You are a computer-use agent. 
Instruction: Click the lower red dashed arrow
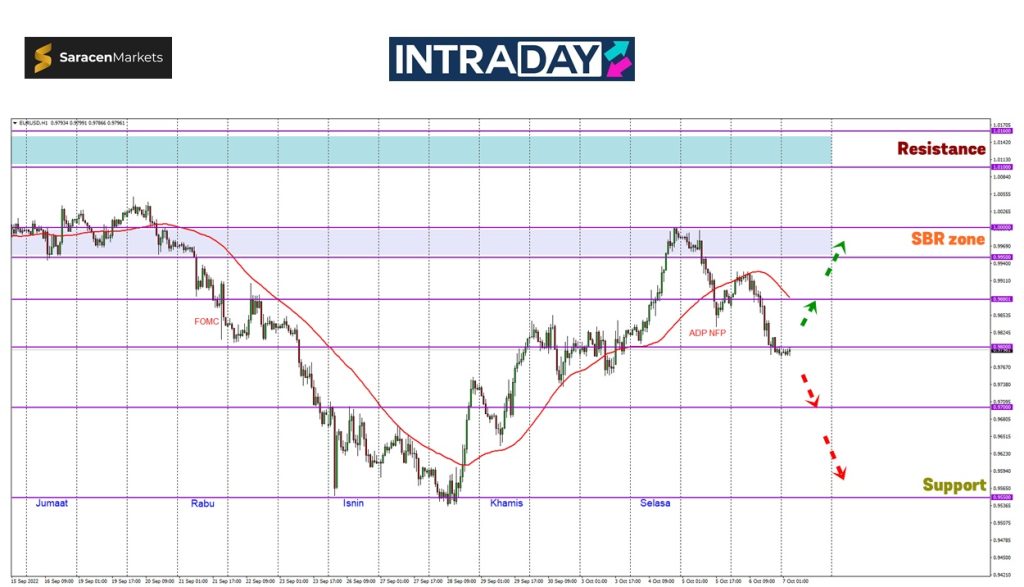[x=834, y=456]
